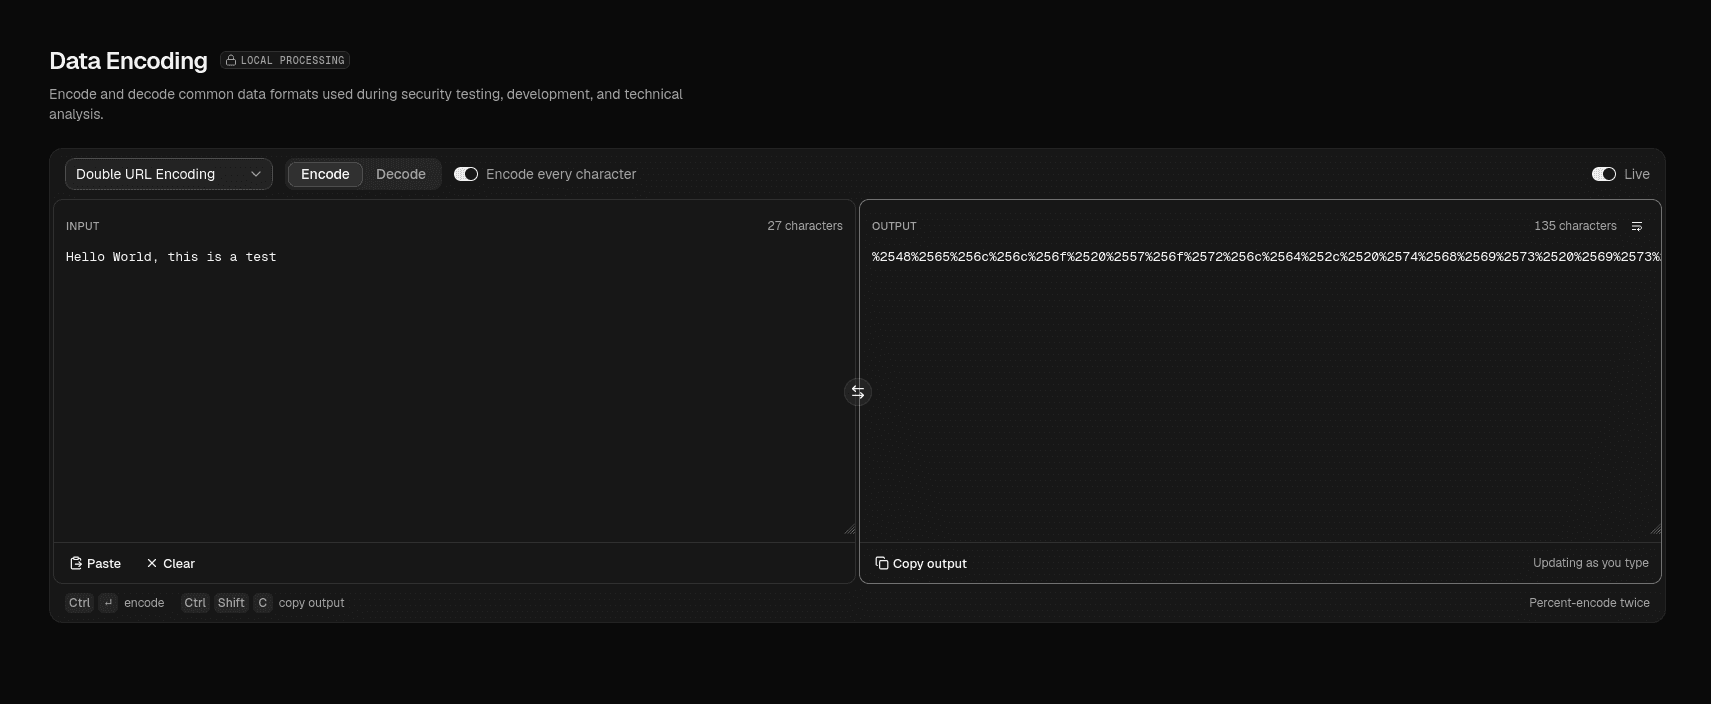
Task: Click the Ctrl key hint before encode
Action: point(80,603)
